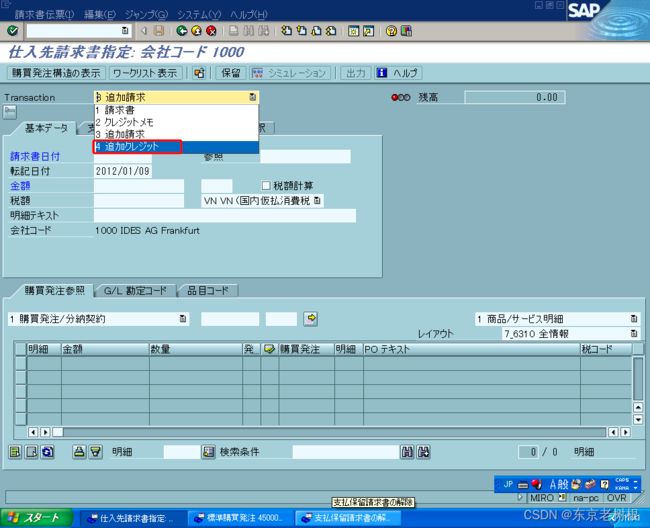Click the 明細テキスト input field
Screen dimensions: 650x528
pos(225,216)
